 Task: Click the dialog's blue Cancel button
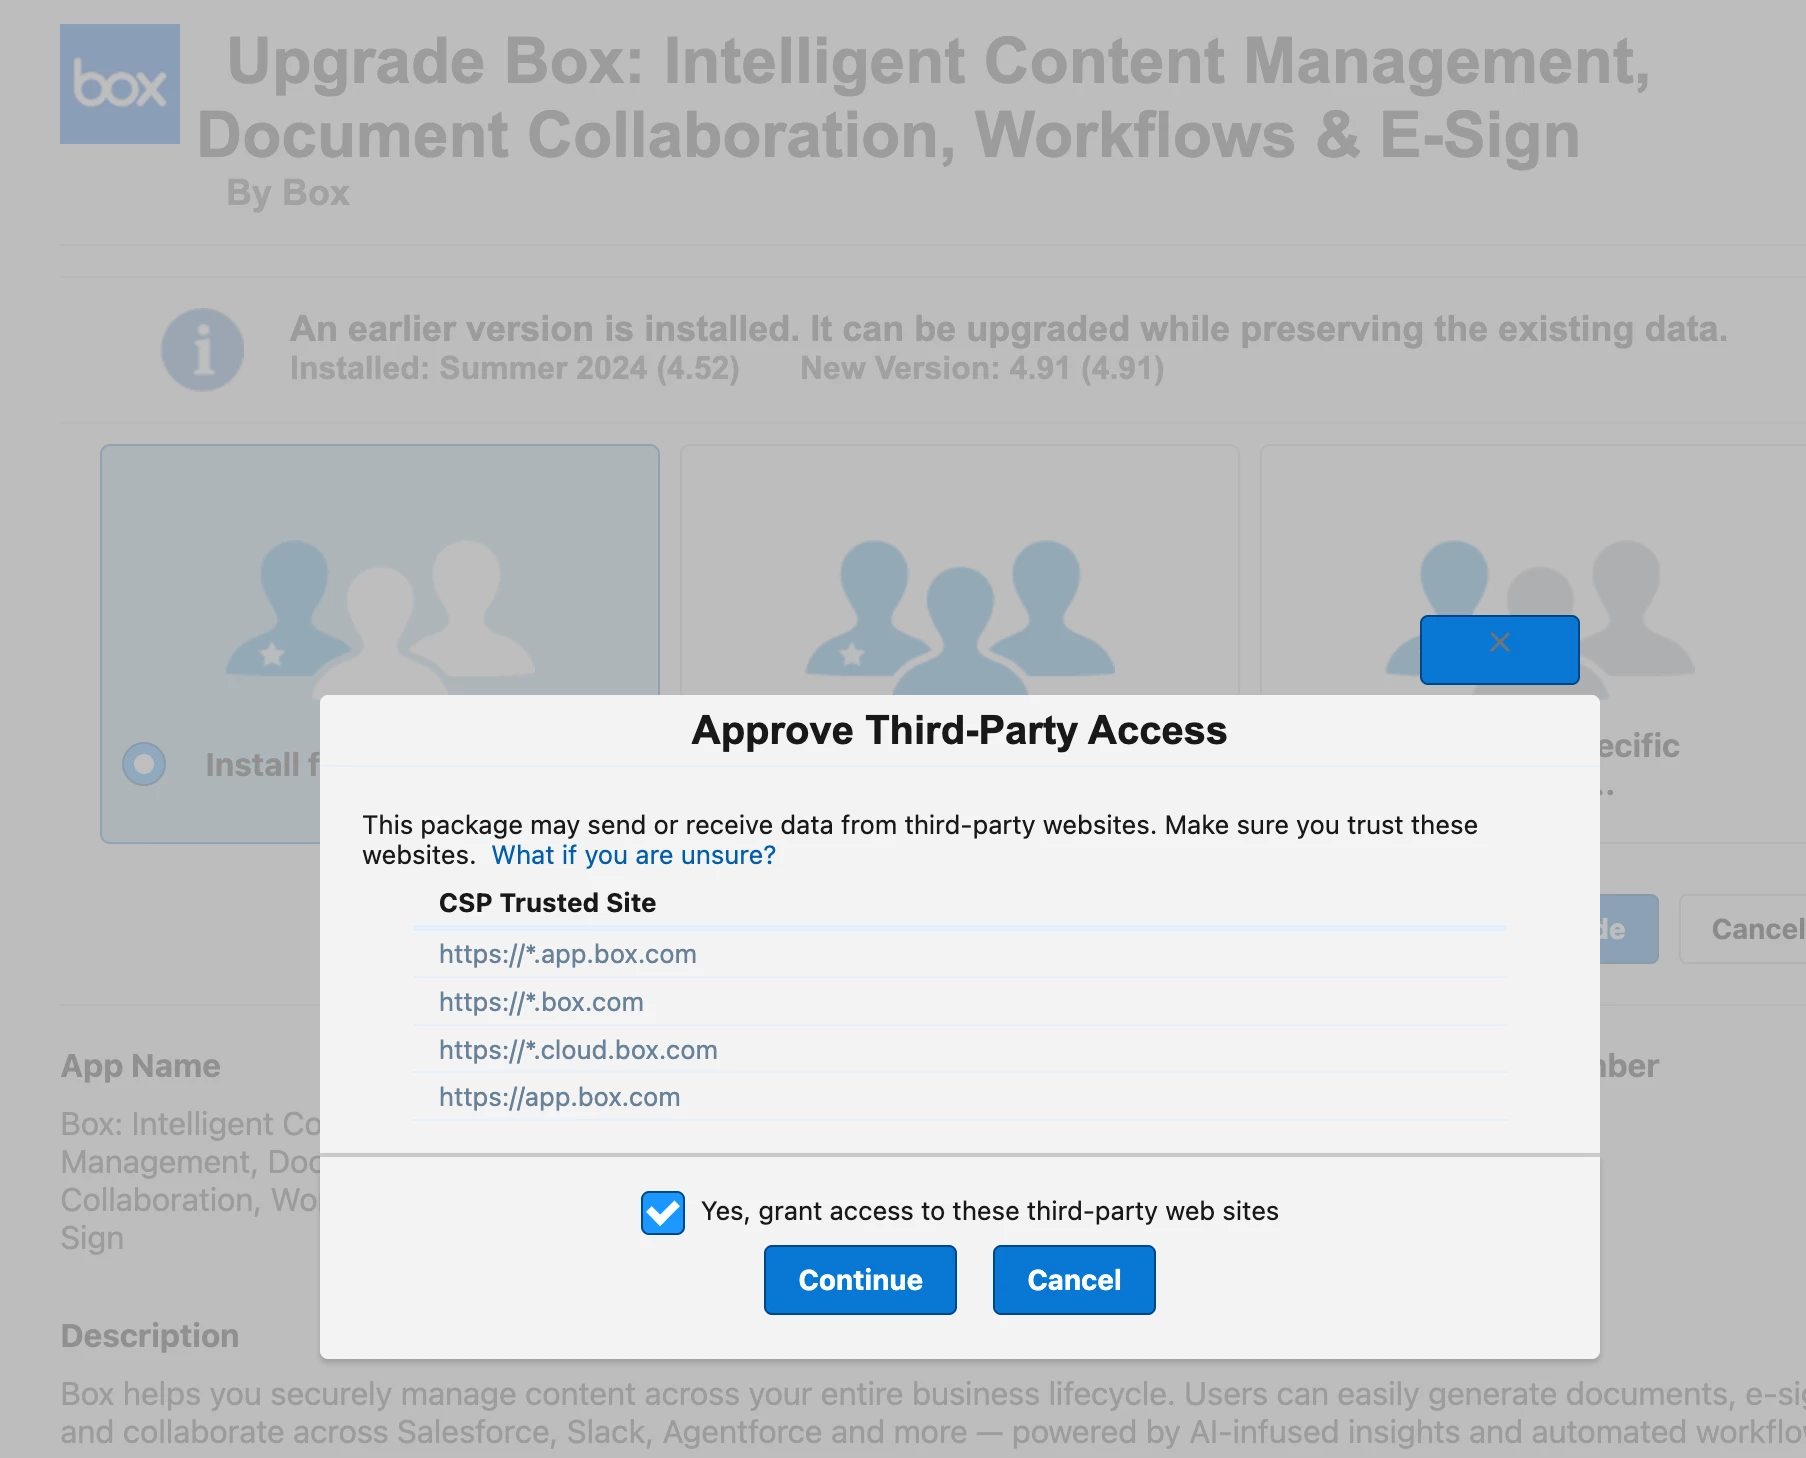click(1074, 1280)
